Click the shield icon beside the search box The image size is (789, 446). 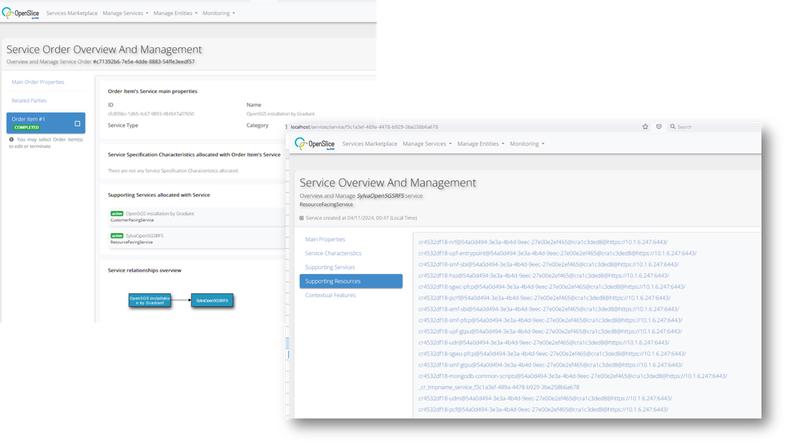tap(658, 127)
